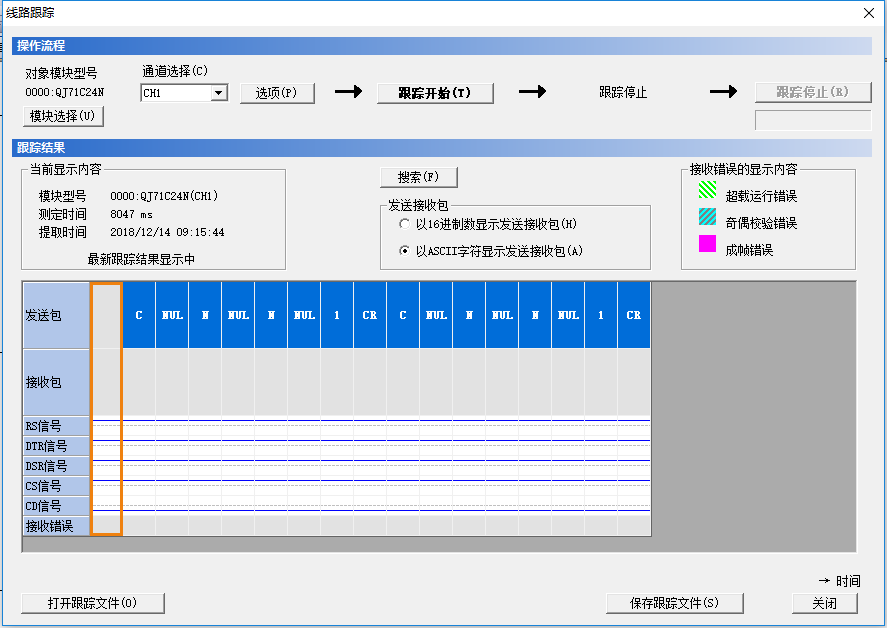Click the striped 奇偶校验错误 legend swatch
This screenshot has height=628, width=887.
707,217
